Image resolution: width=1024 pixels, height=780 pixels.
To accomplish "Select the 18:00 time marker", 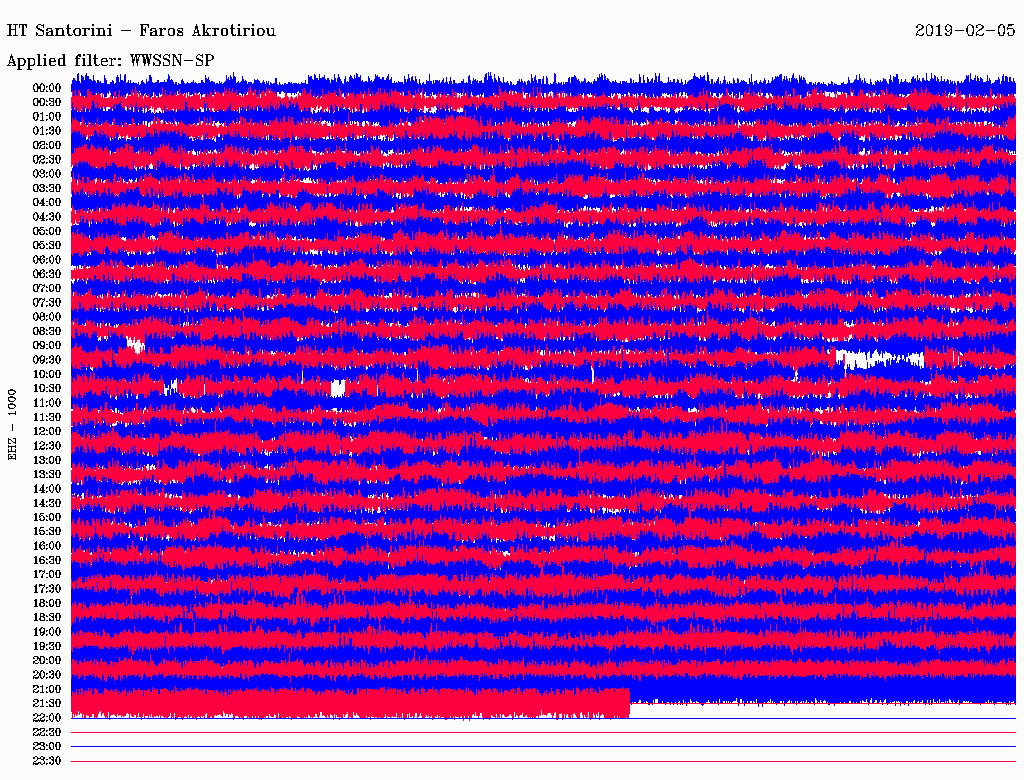I will click(47, 603).
